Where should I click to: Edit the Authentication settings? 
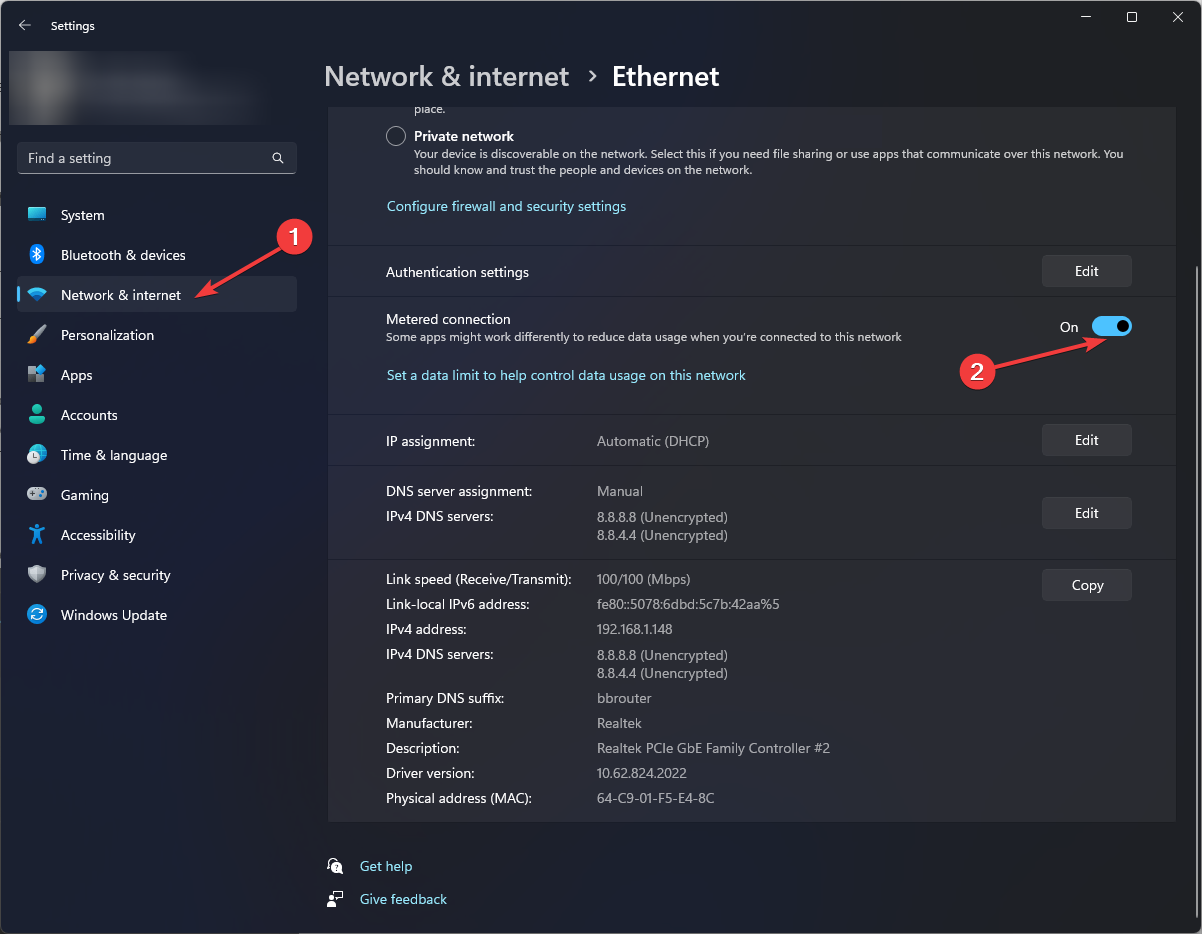tap(1086, 271)
